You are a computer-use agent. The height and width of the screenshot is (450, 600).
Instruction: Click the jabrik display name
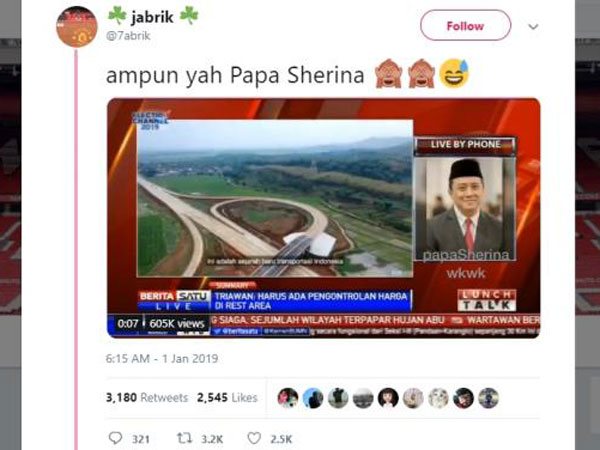coord(152,17)
